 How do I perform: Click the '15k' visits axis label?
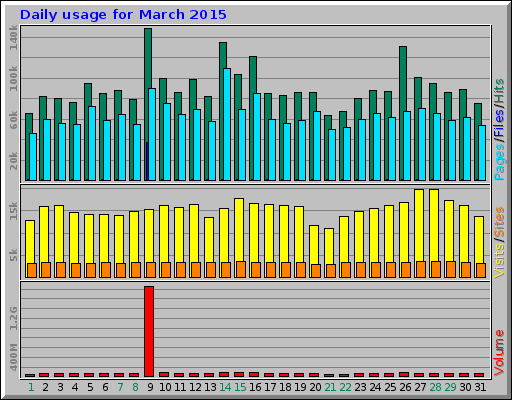(14, 211)
